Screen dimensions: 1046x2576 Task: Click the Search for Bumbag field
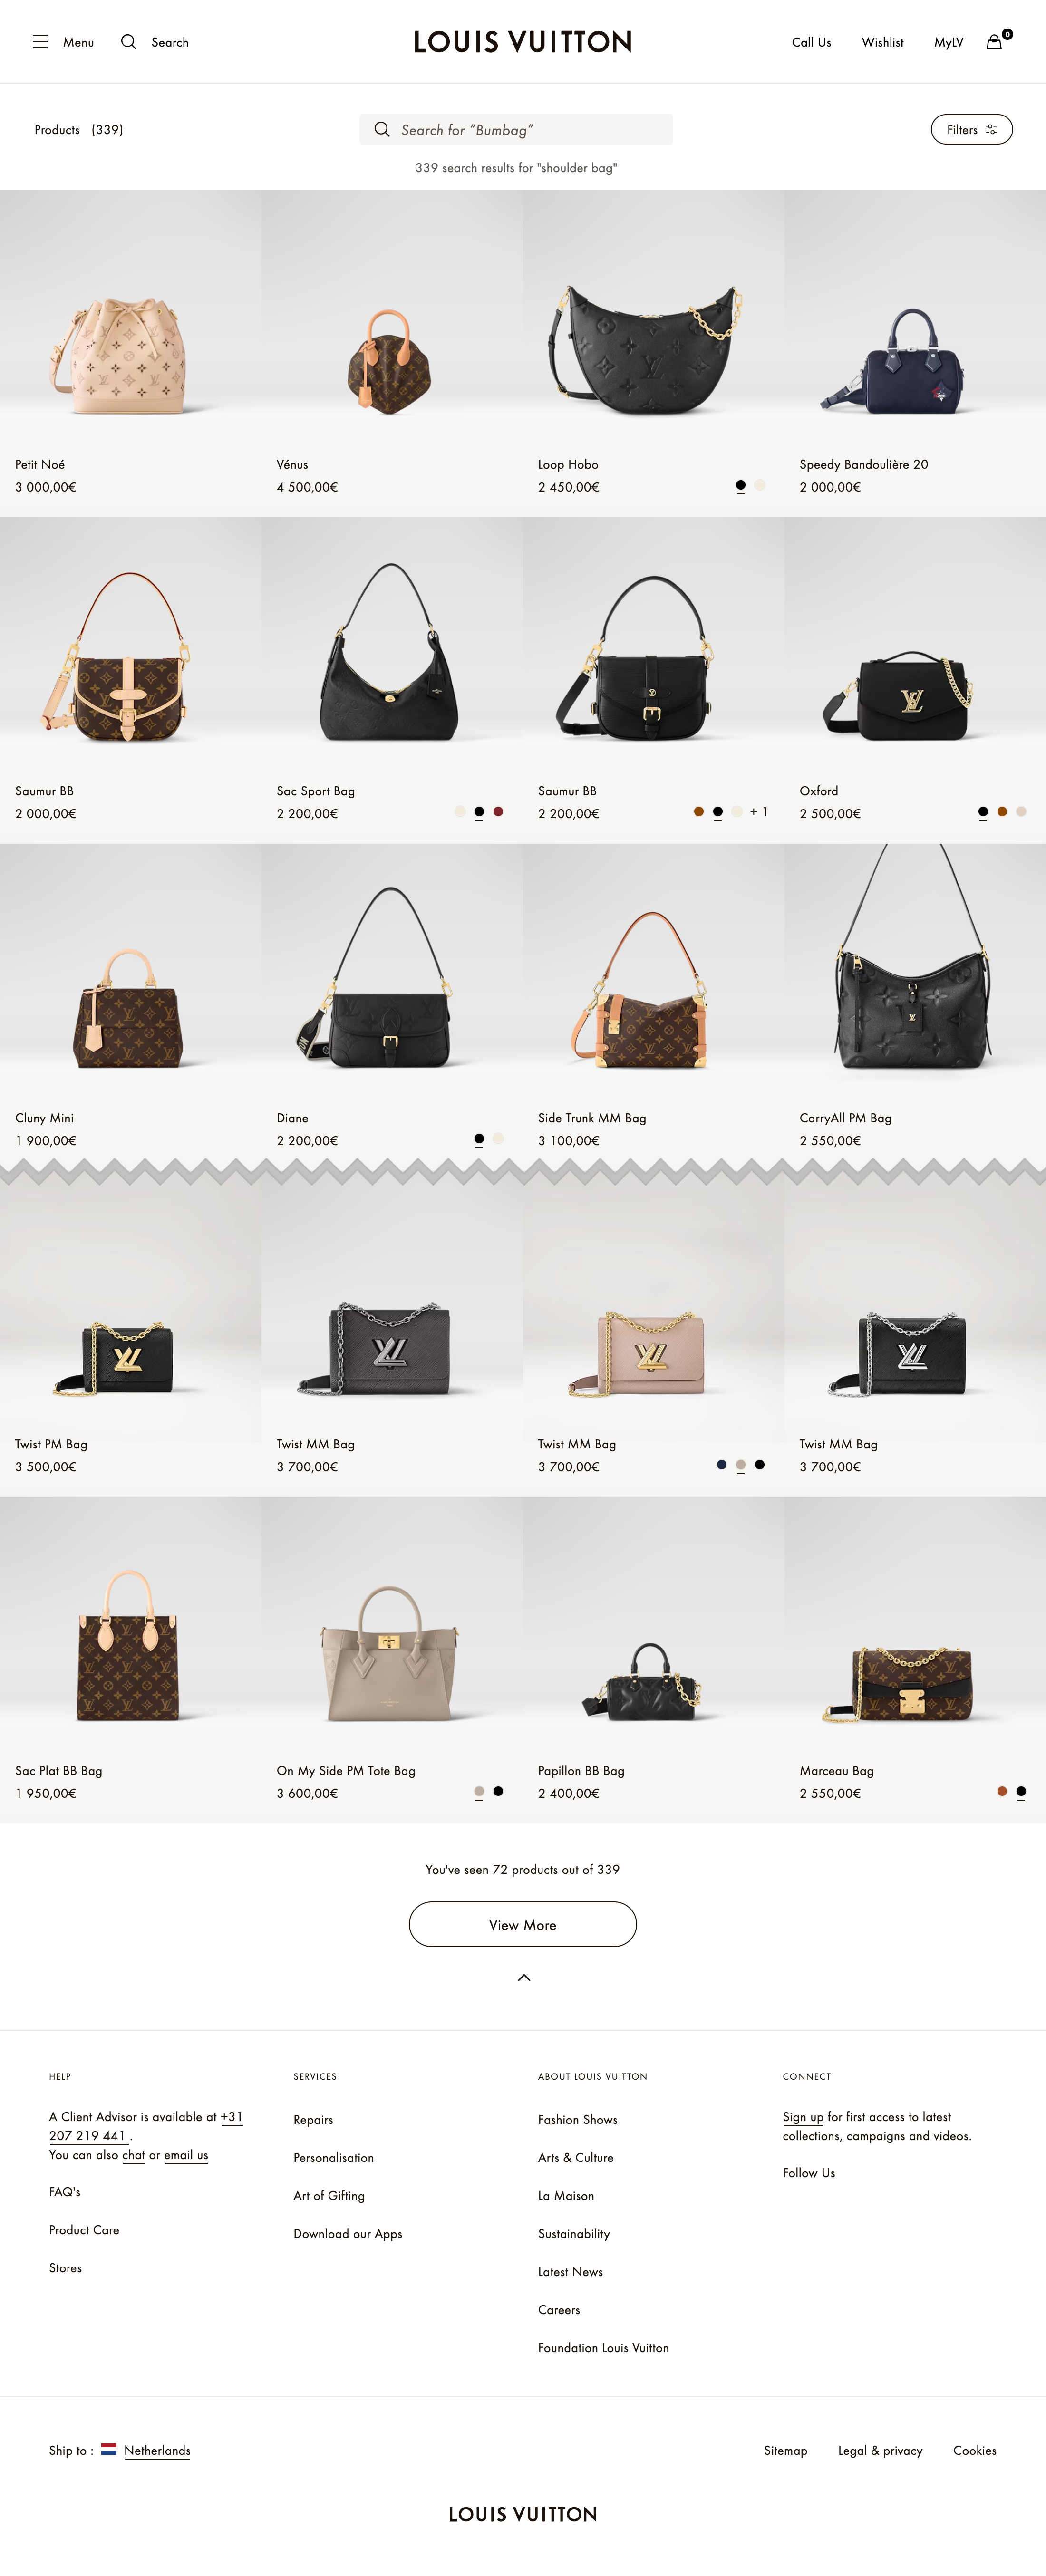[x=516, y=130]
